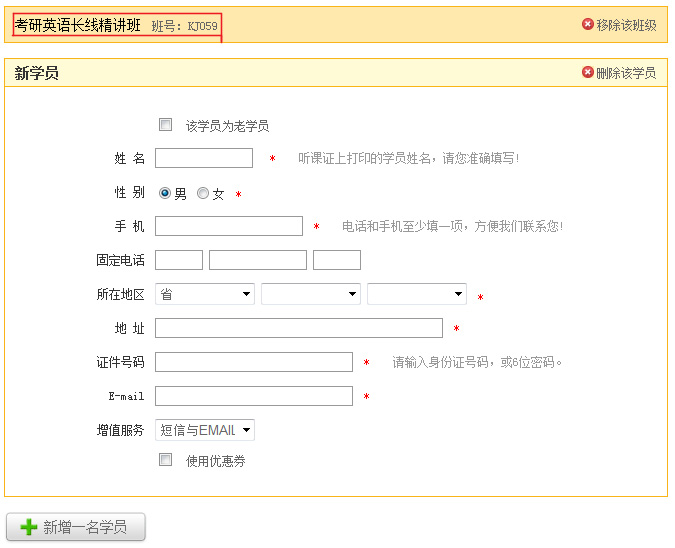This screenshot has width=675, height=548.
Task: Enable the 使用优惠券 checkbox
Action: pos(166,460)
